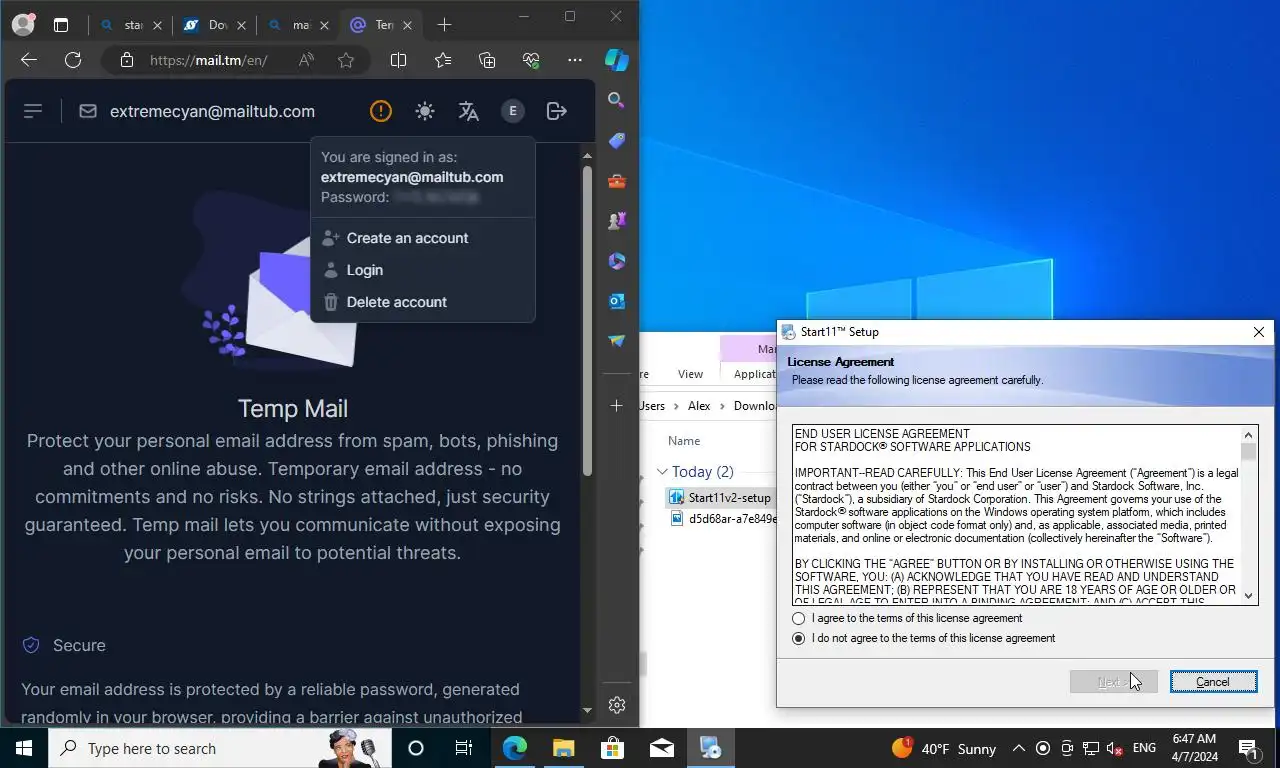Open Edge sidebar settings gear

[x=617, y=705]
